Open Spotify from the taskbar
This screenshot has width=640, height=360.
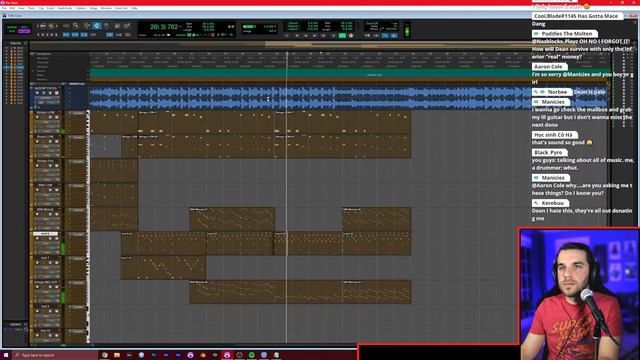[251, 355]
